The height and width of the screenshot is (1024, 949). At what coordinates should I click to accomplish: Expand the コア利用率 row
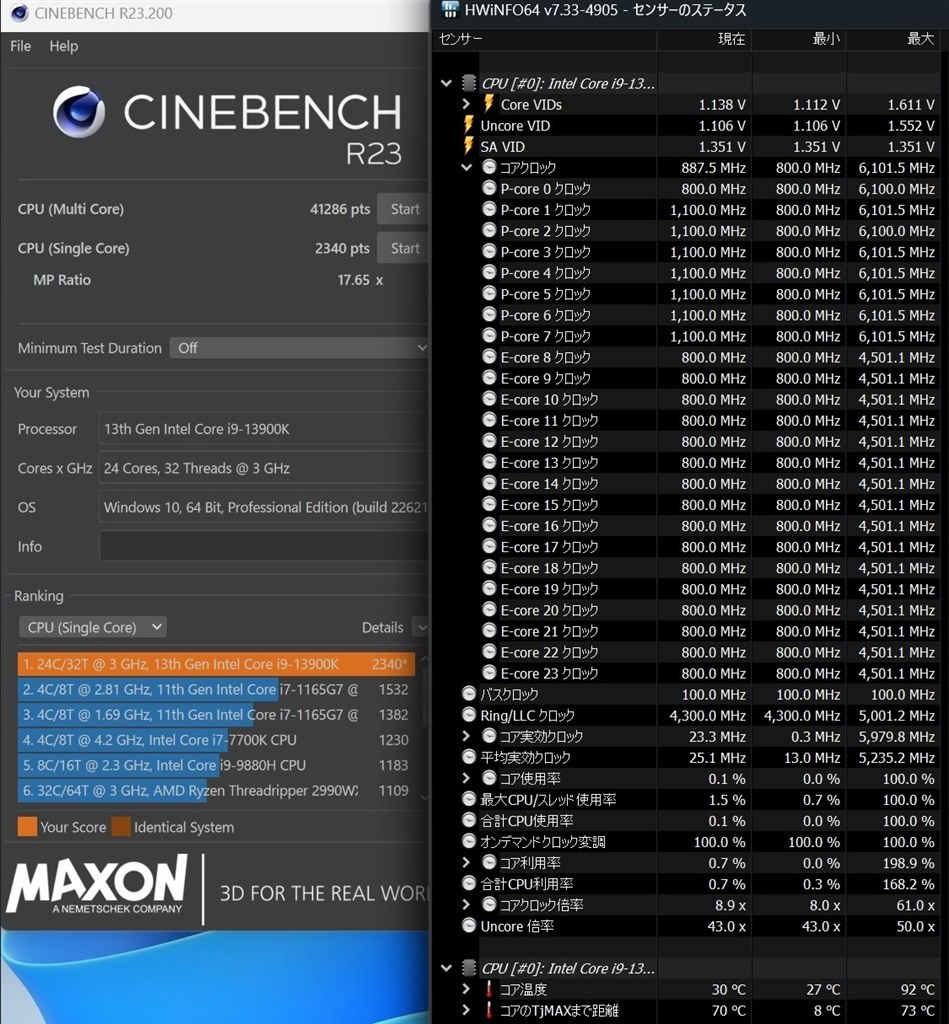point(466,862)
